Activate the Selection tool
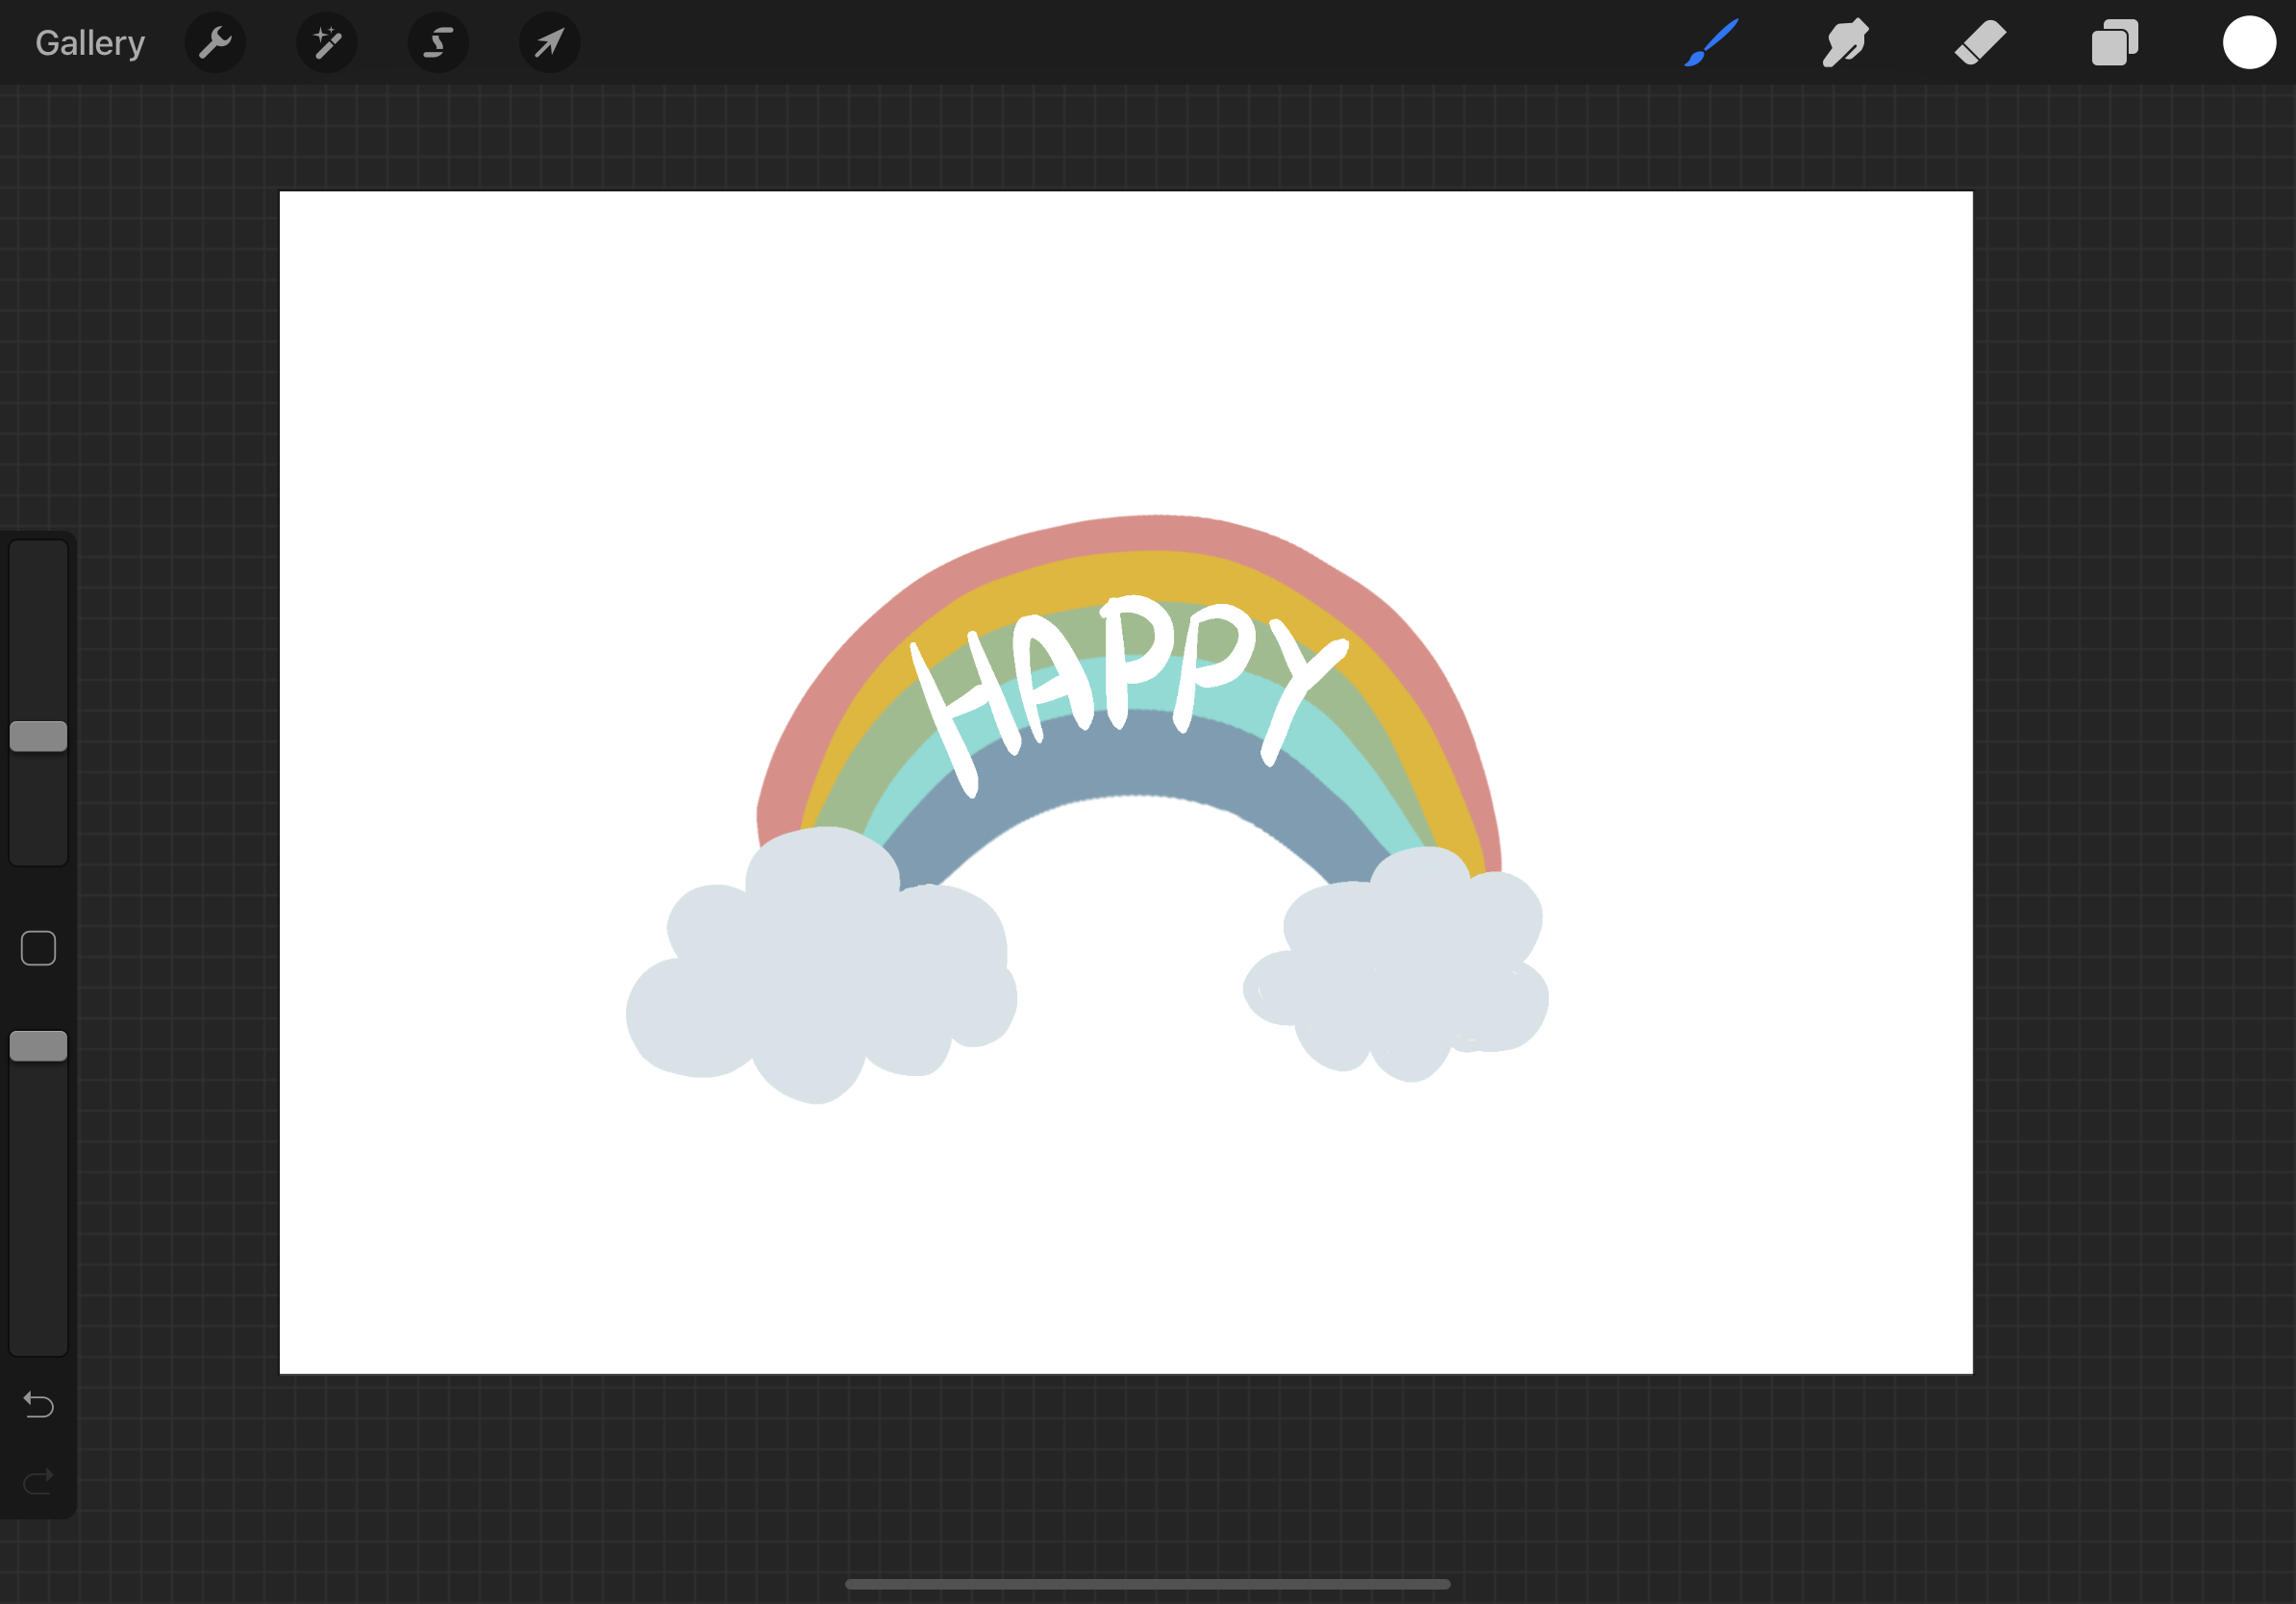 coord(438,42)
